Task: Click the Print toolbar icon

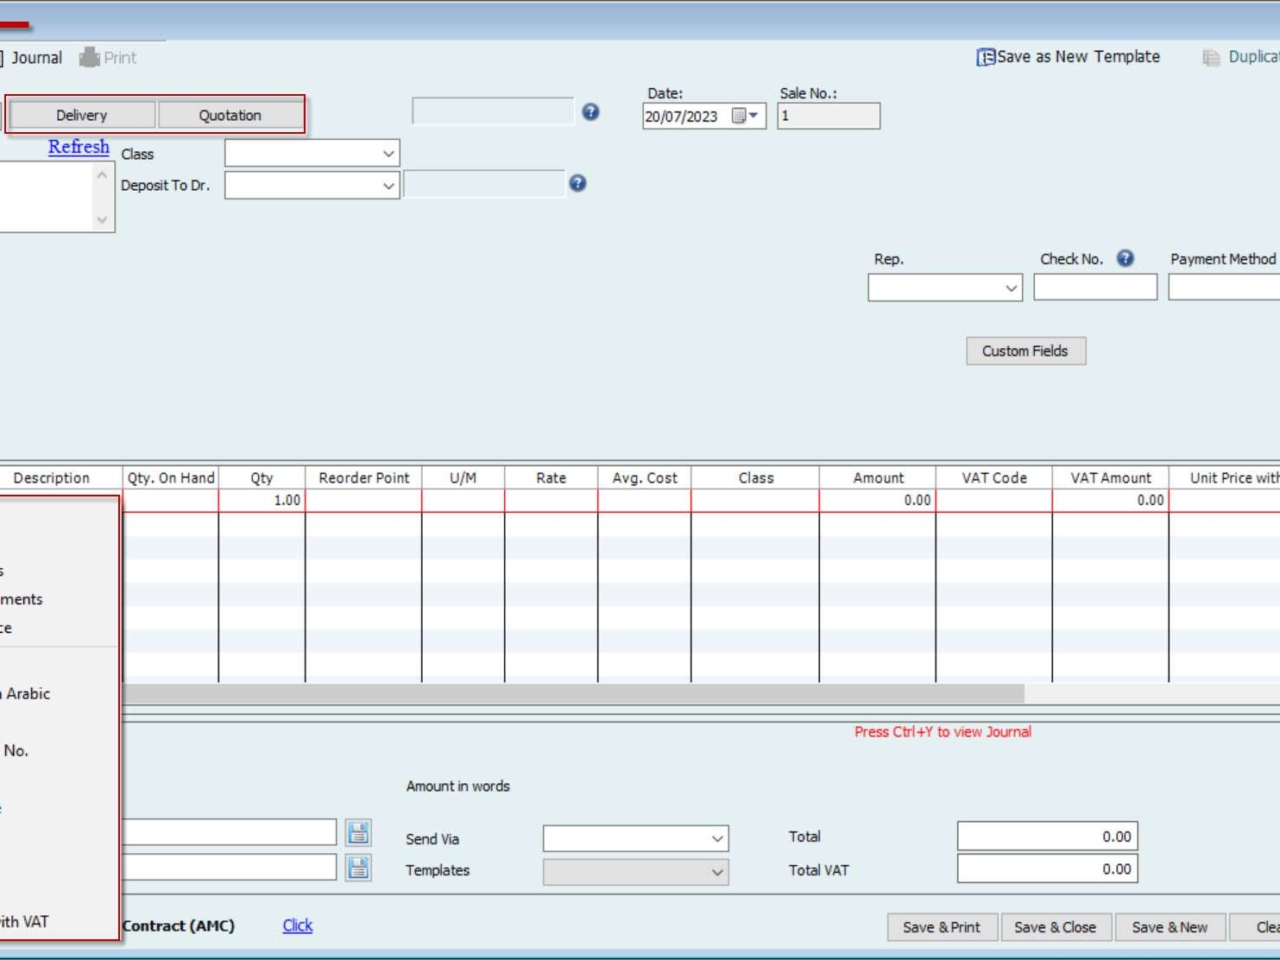Action: (90, 58)
